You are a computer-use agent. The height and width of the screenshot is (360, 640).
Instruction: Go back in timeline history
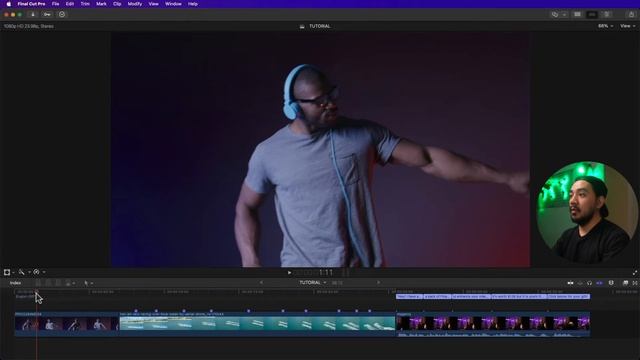[x=261, y=282]
